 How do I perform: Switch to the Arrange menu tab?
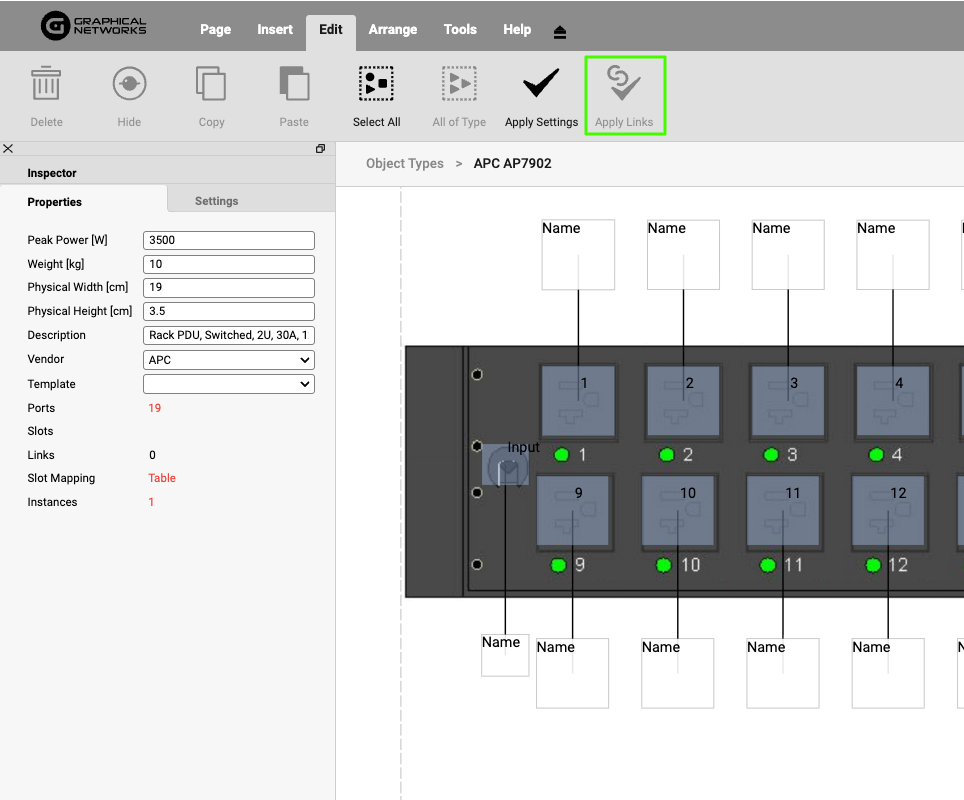(x=393, y=30)
